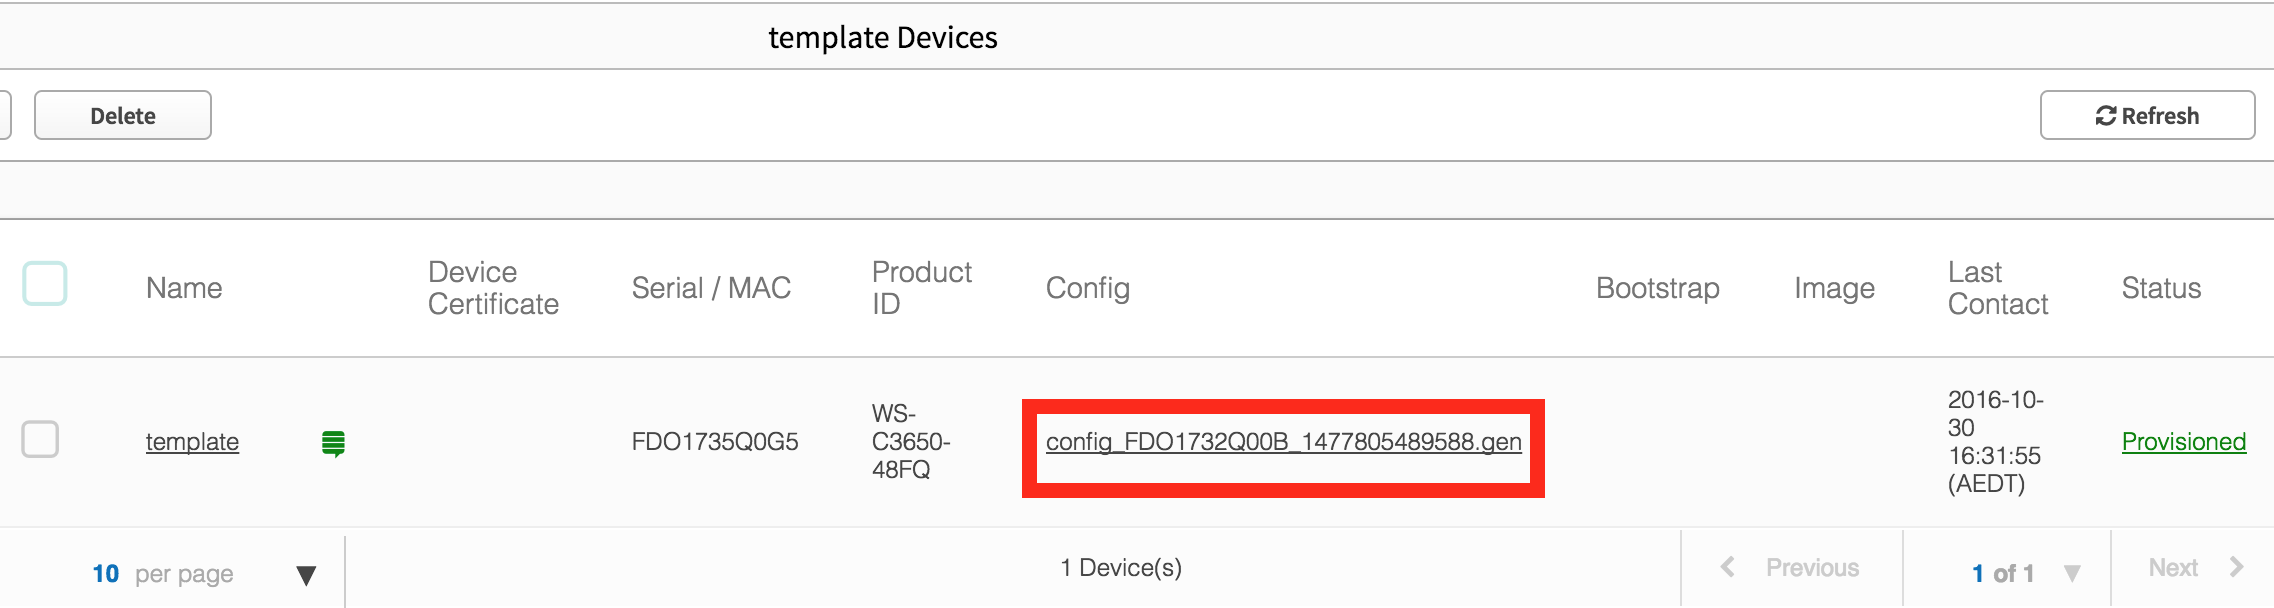Toggle the select-all checkbox in header
Screen dimensions: 2274x608
[45, 283]
